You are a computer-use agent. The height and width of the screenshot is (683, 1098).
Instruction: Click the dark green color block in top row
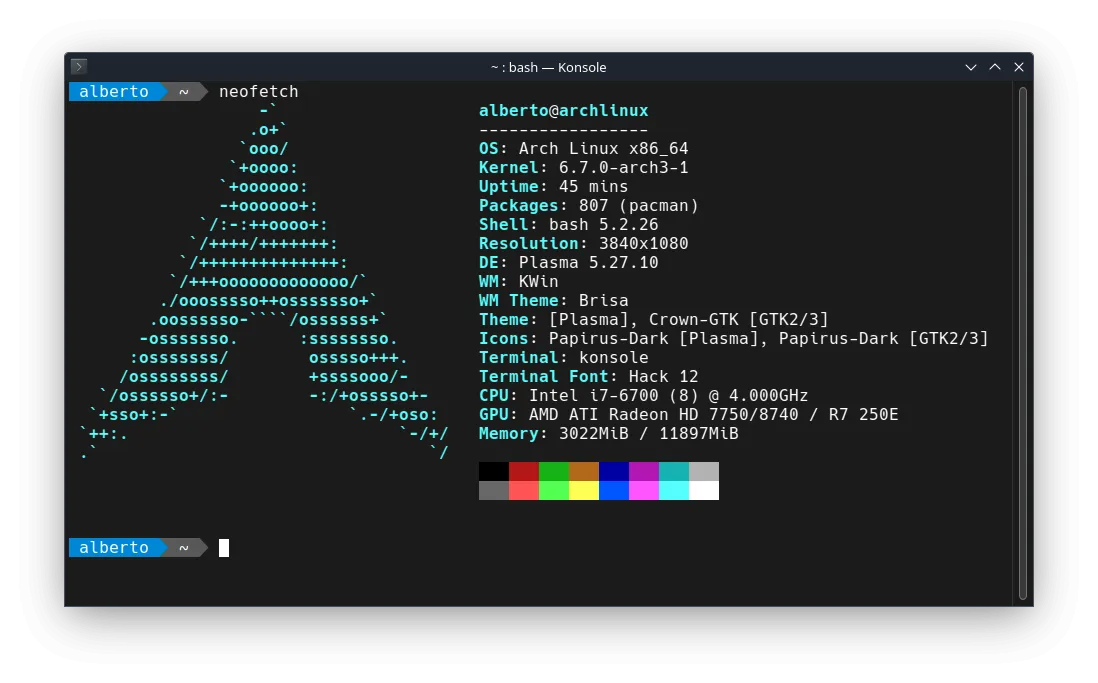[x=554, y=471]
